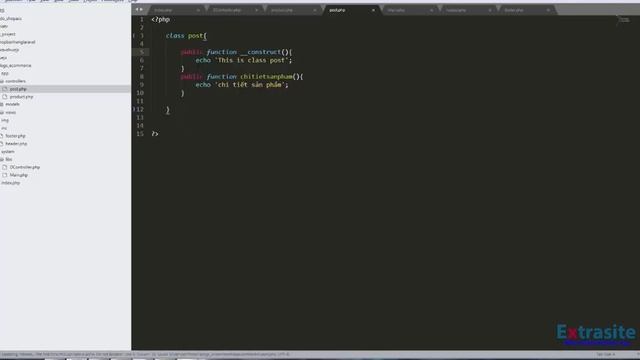This screenshot has height=360, width=640.
Task: Click 'class post{' declaration line
Action: 186,36
